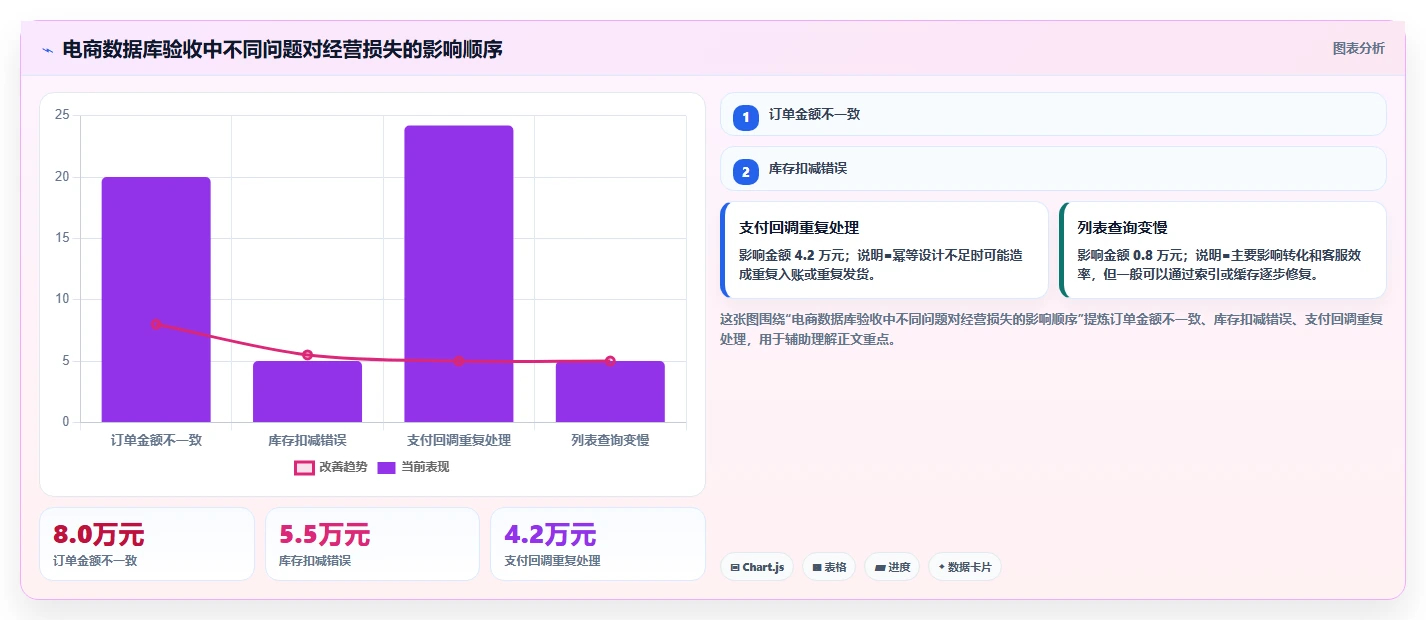The width and height of the screenshot is (1426, 620).
Task: Click the chart title heading text
Action: [x=282, y=49]
